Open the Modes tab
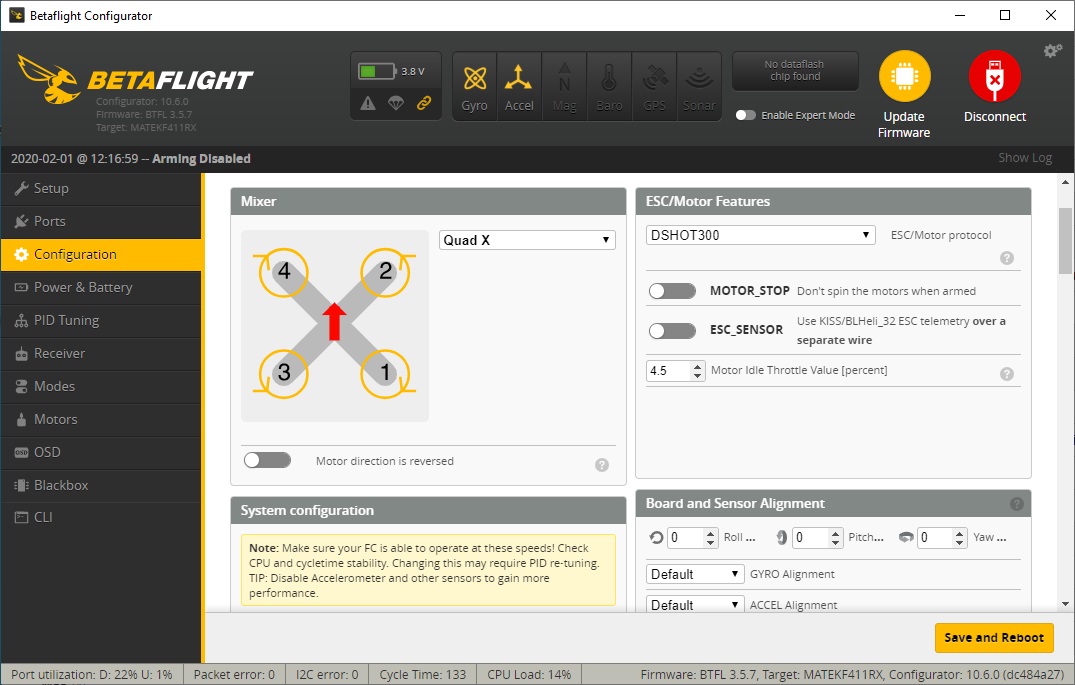This screenshot has height=685, width=1075. point(101,386)
